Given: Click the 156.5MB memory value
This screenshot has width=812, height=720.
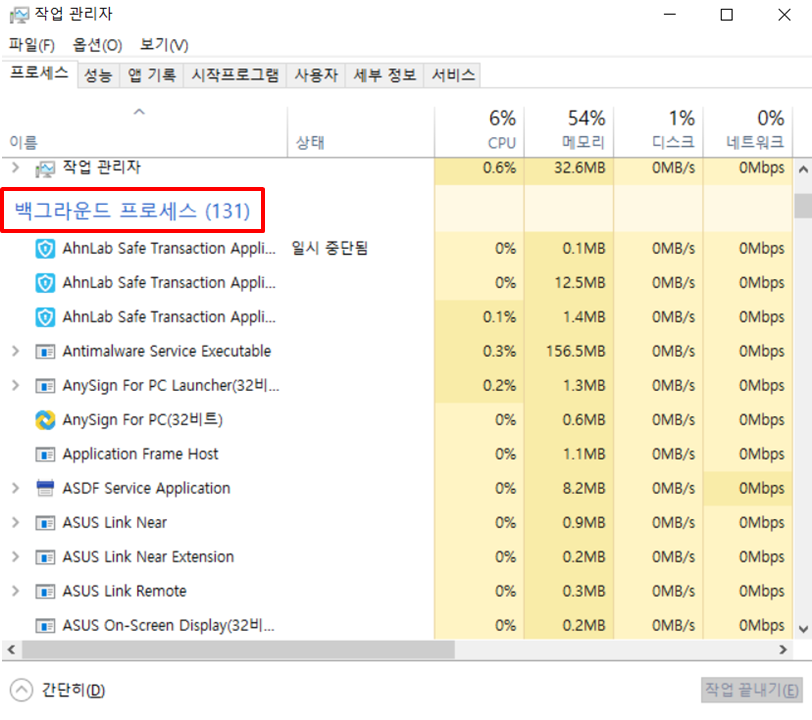Looking at the screenshot, I should [x=575, y=351].
